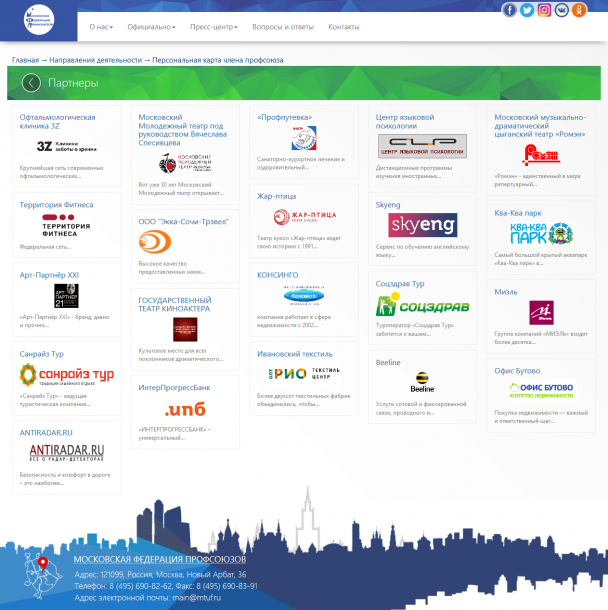
Task: Click "Федеральная сеть..." description text
Action: 46,247
